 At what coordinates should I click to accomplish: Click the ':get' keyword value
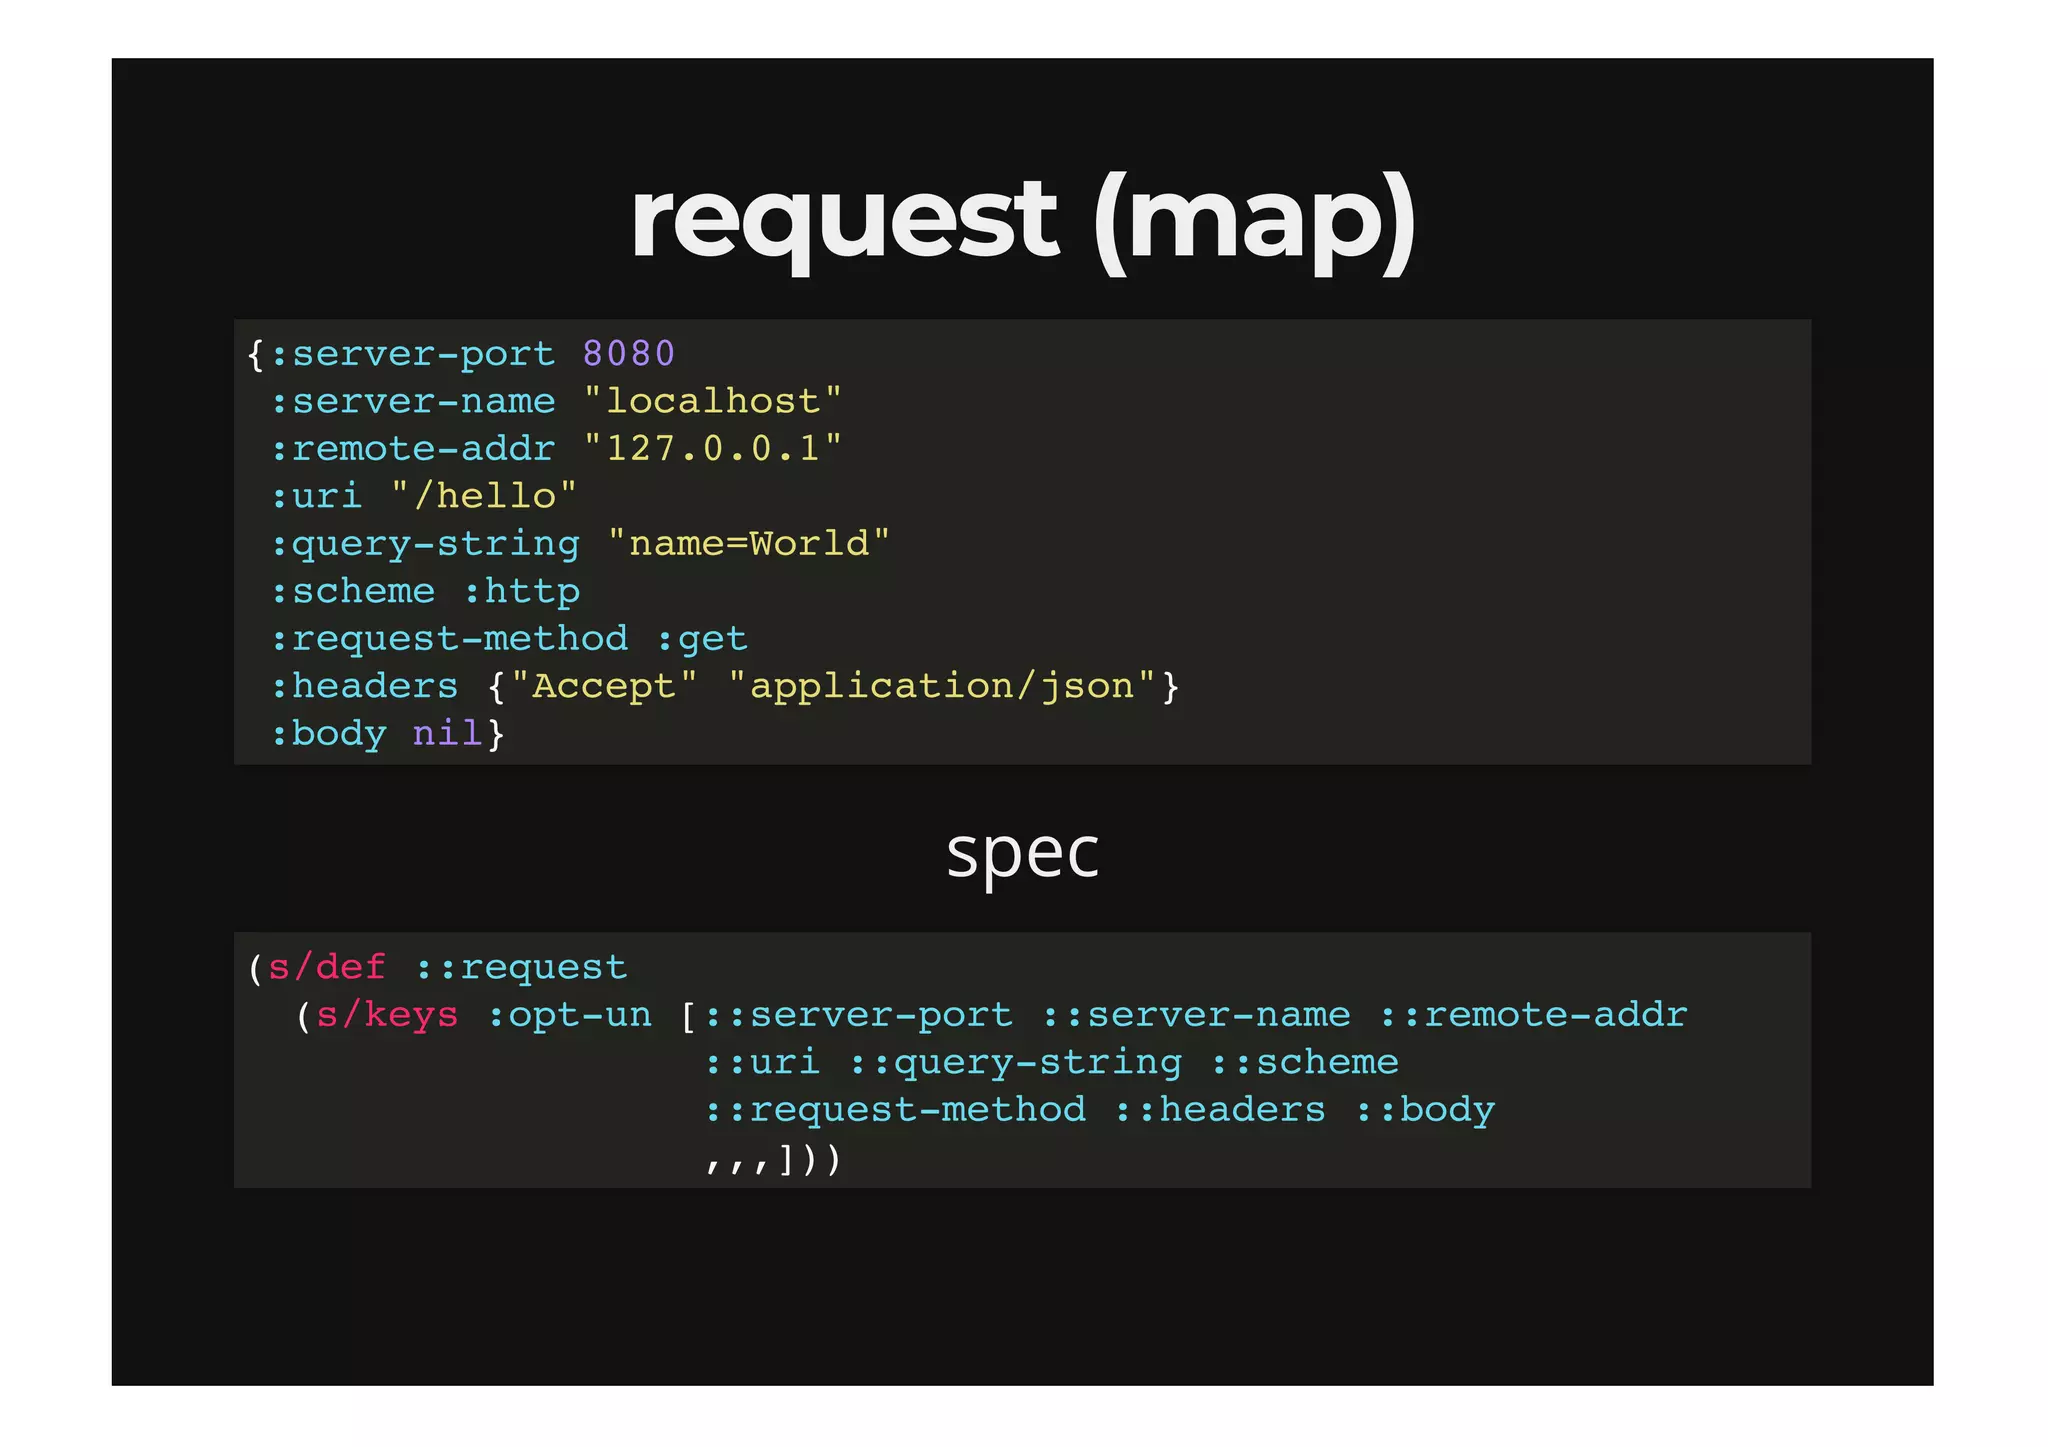point(703,640)
